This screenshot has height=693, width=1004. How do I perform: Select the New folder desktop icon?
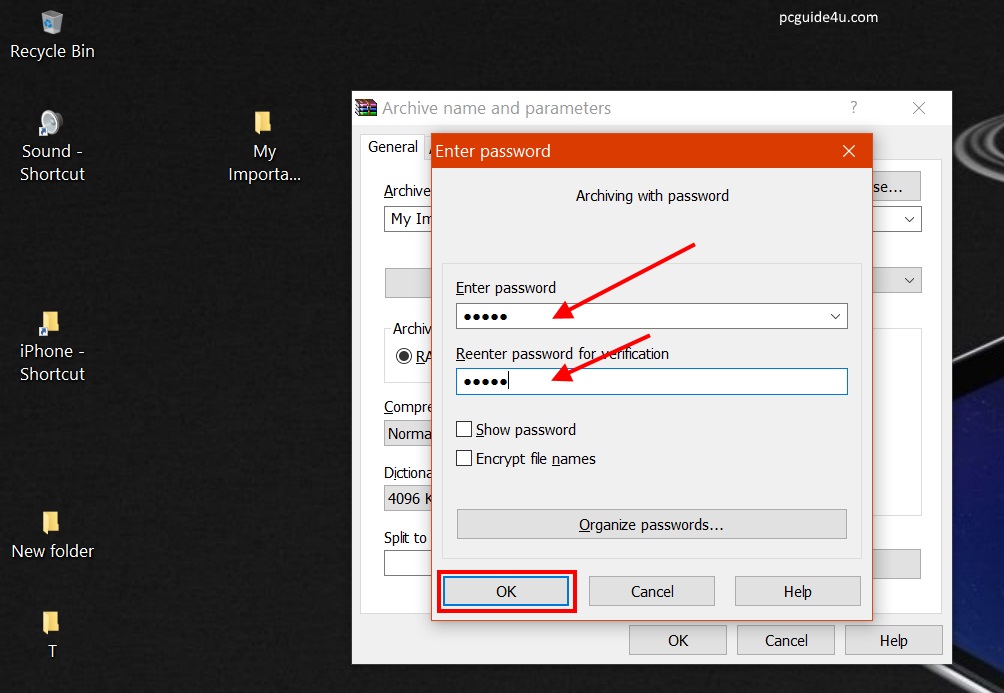point(52,523)
